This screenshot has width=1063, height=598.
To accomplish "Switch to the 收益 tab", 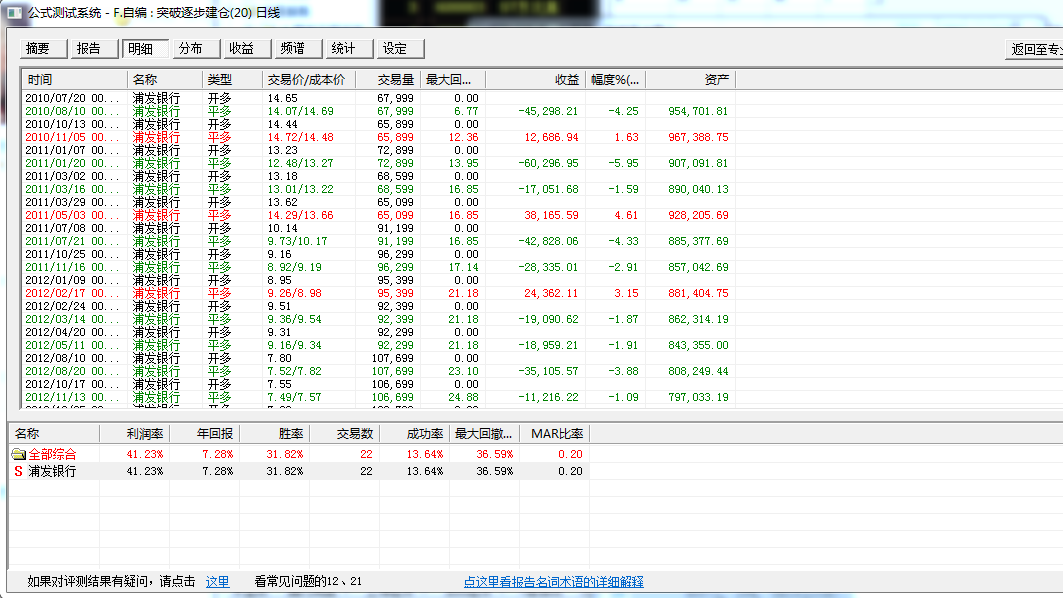I will click(247, 49).
